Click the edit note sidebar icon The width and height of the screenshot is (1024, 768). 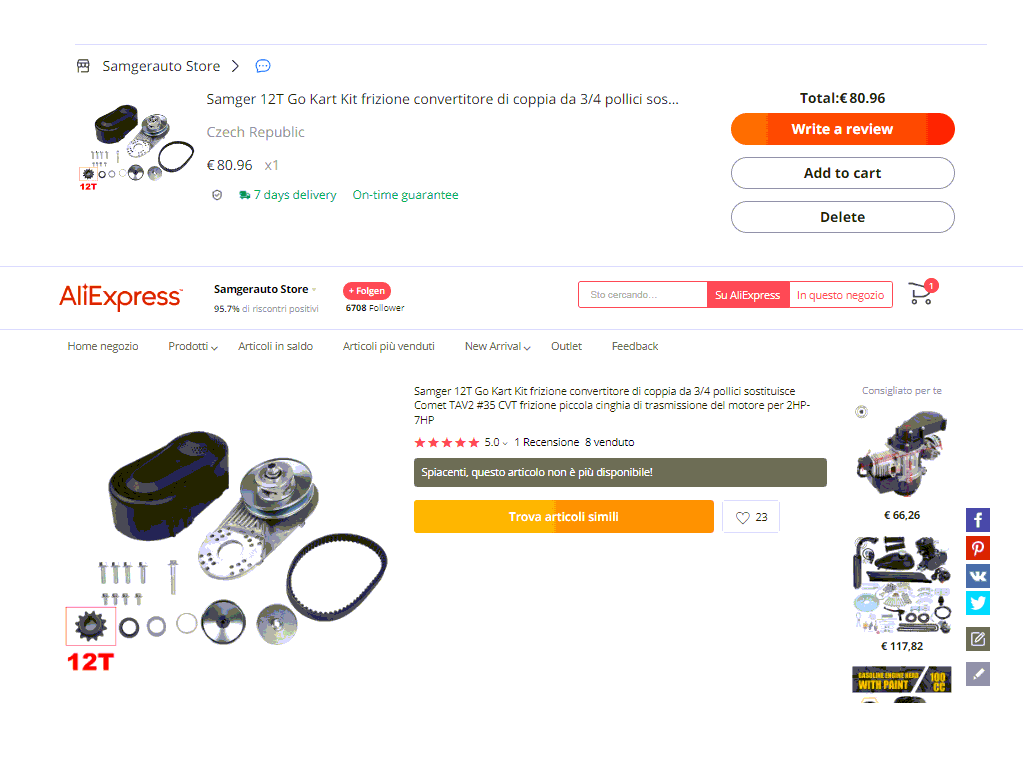coord(978,639)
